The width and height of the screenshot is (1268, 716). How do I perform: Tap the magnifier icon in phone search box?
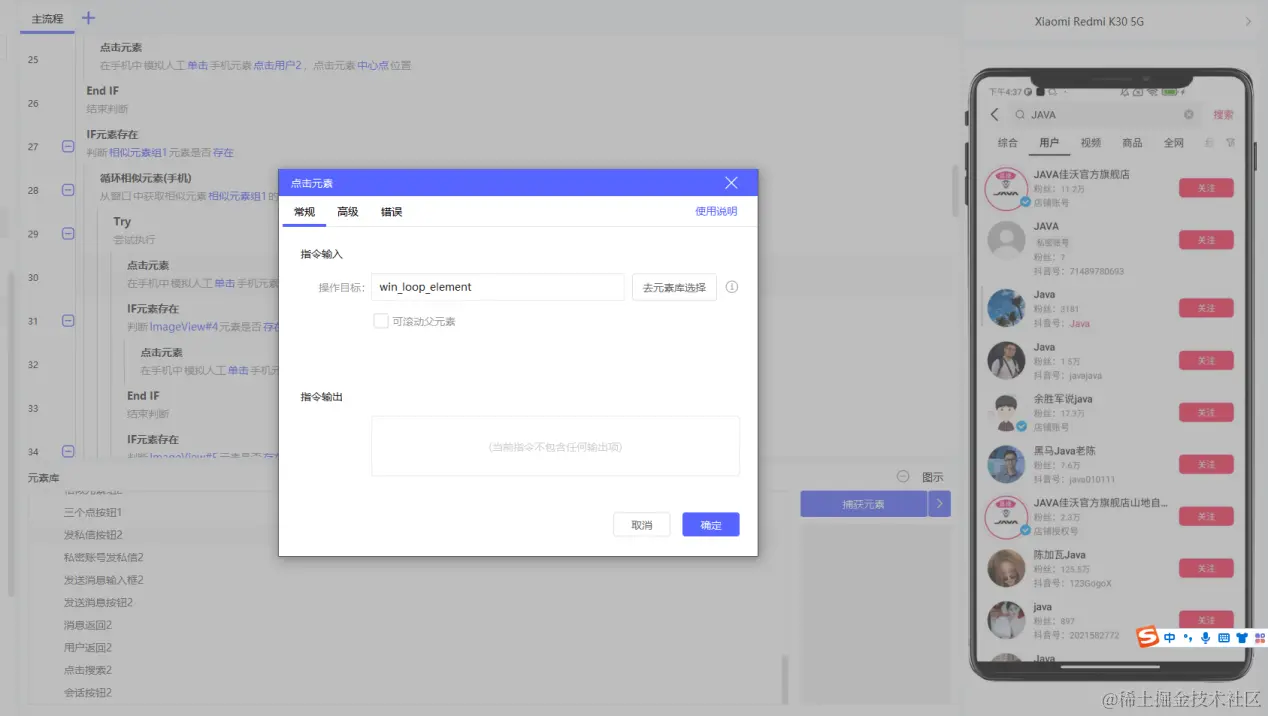point(1019,115)
